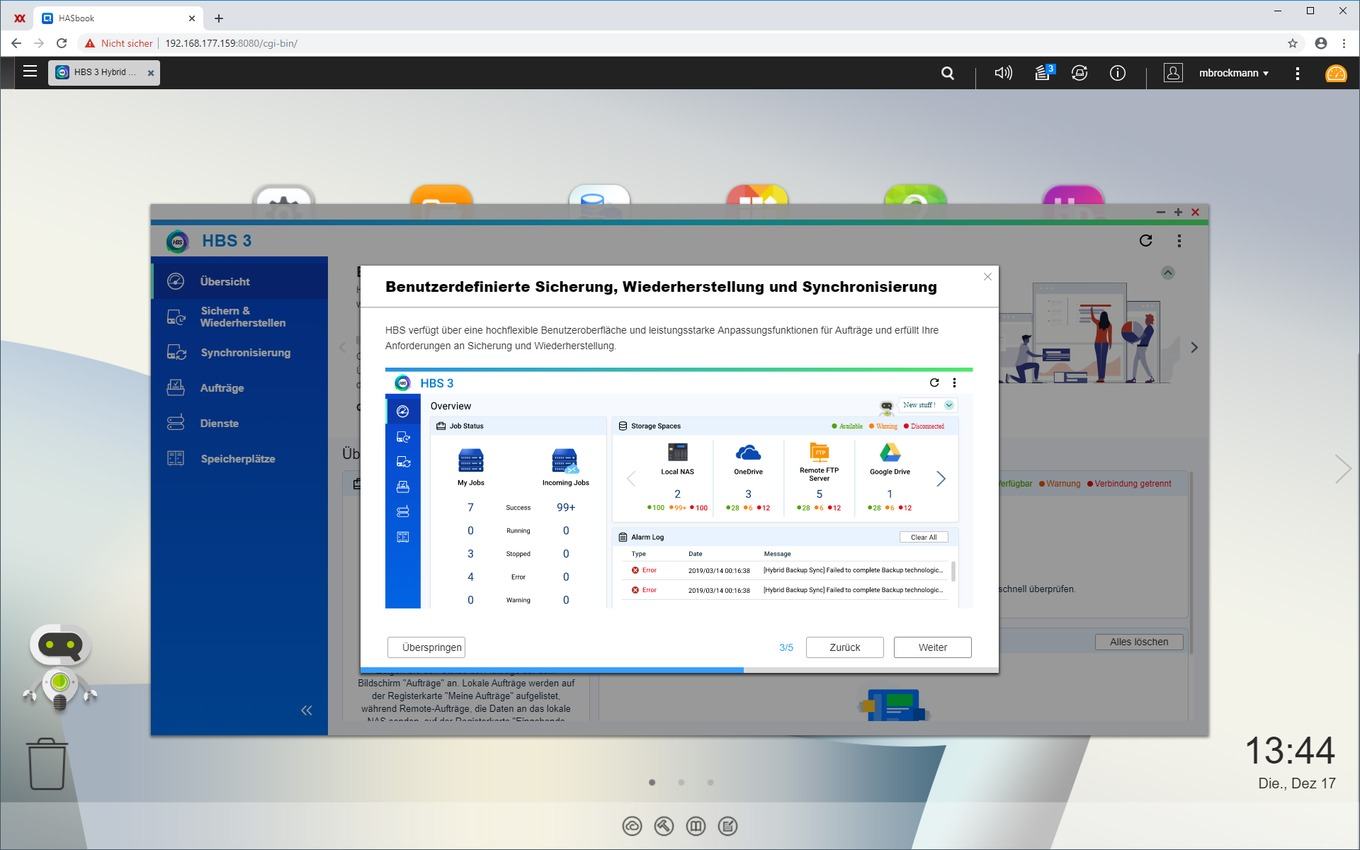Click the Weiter button
The height and width of the screenshot is (850, 1360).
pyautogui.click(x=933, y=647)
